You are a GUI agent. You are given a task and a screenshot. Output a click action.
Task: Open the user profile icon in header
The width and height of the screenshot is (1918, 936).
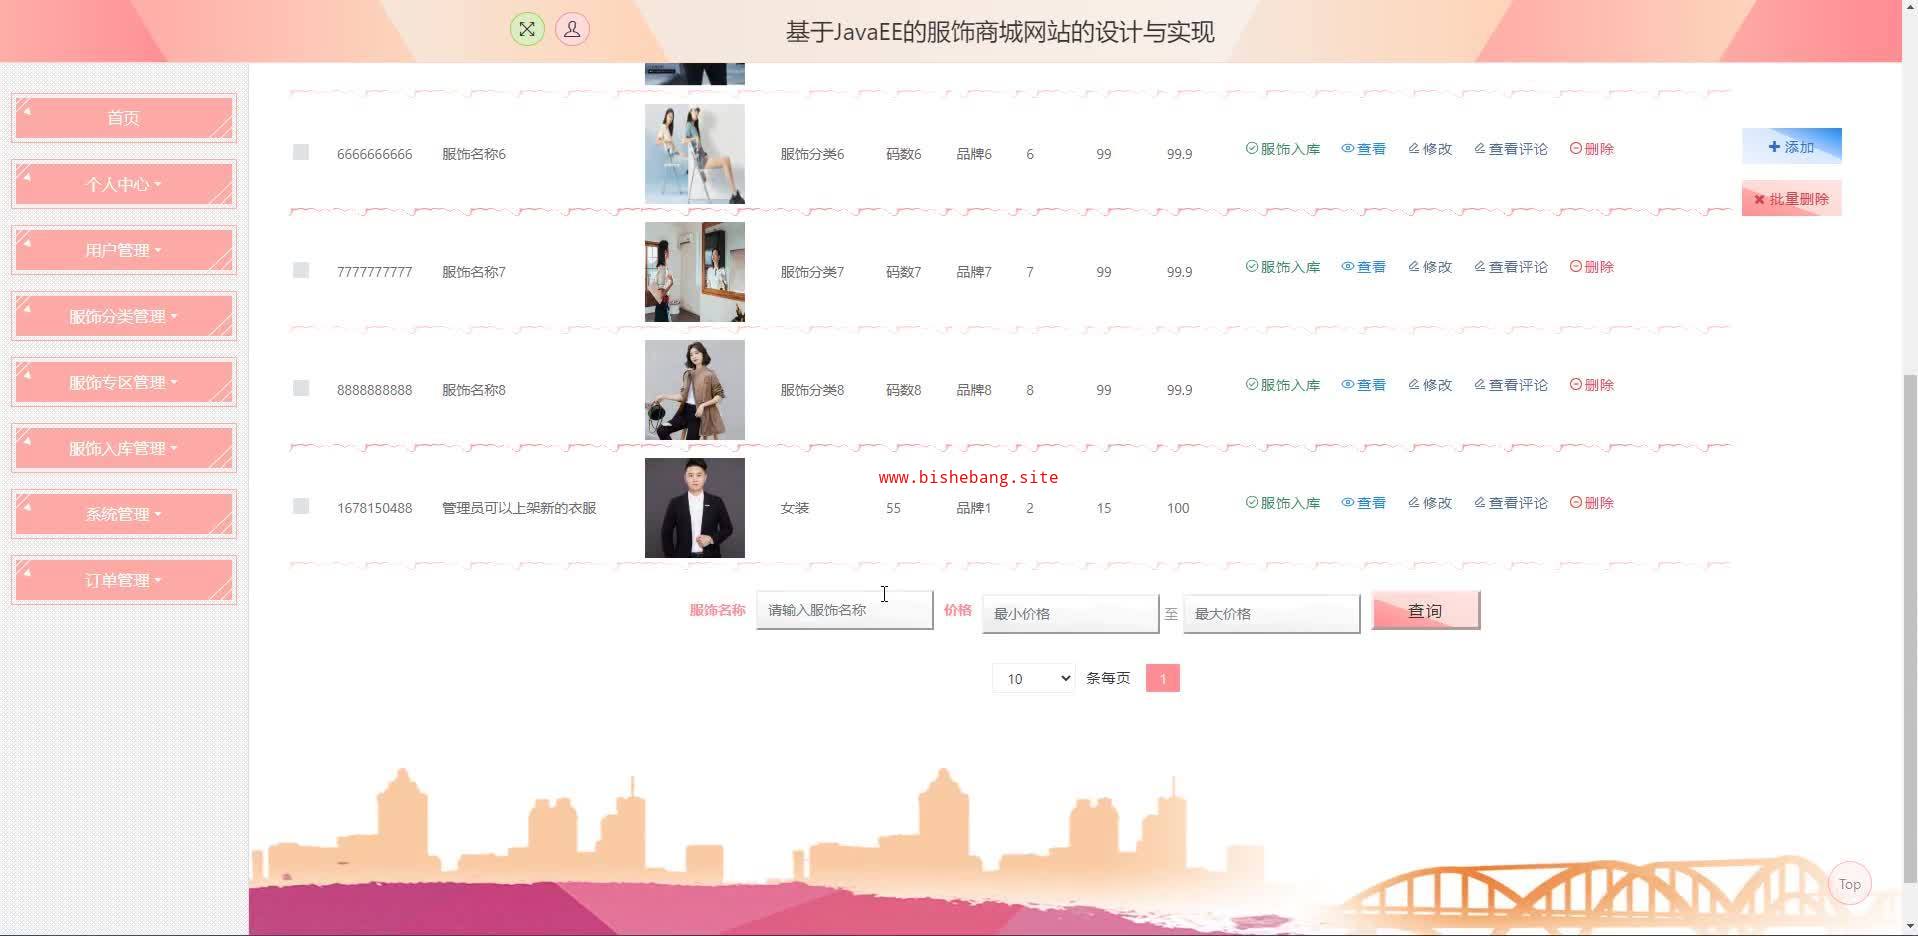coord(572,29)
